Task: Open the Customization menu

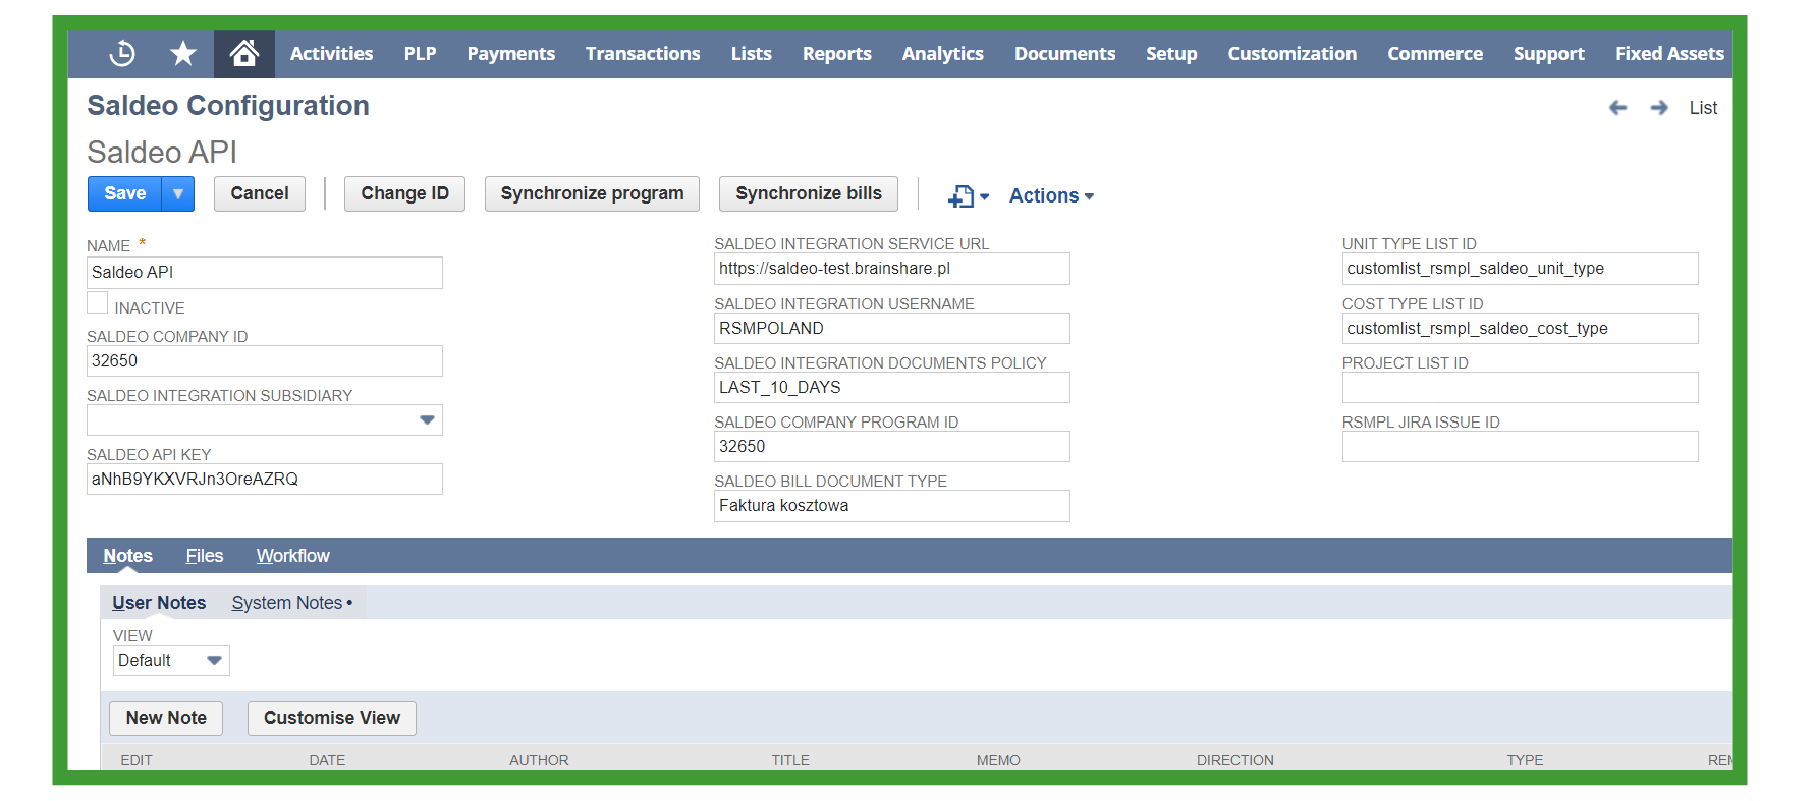Action: (x=1292, y=54)
